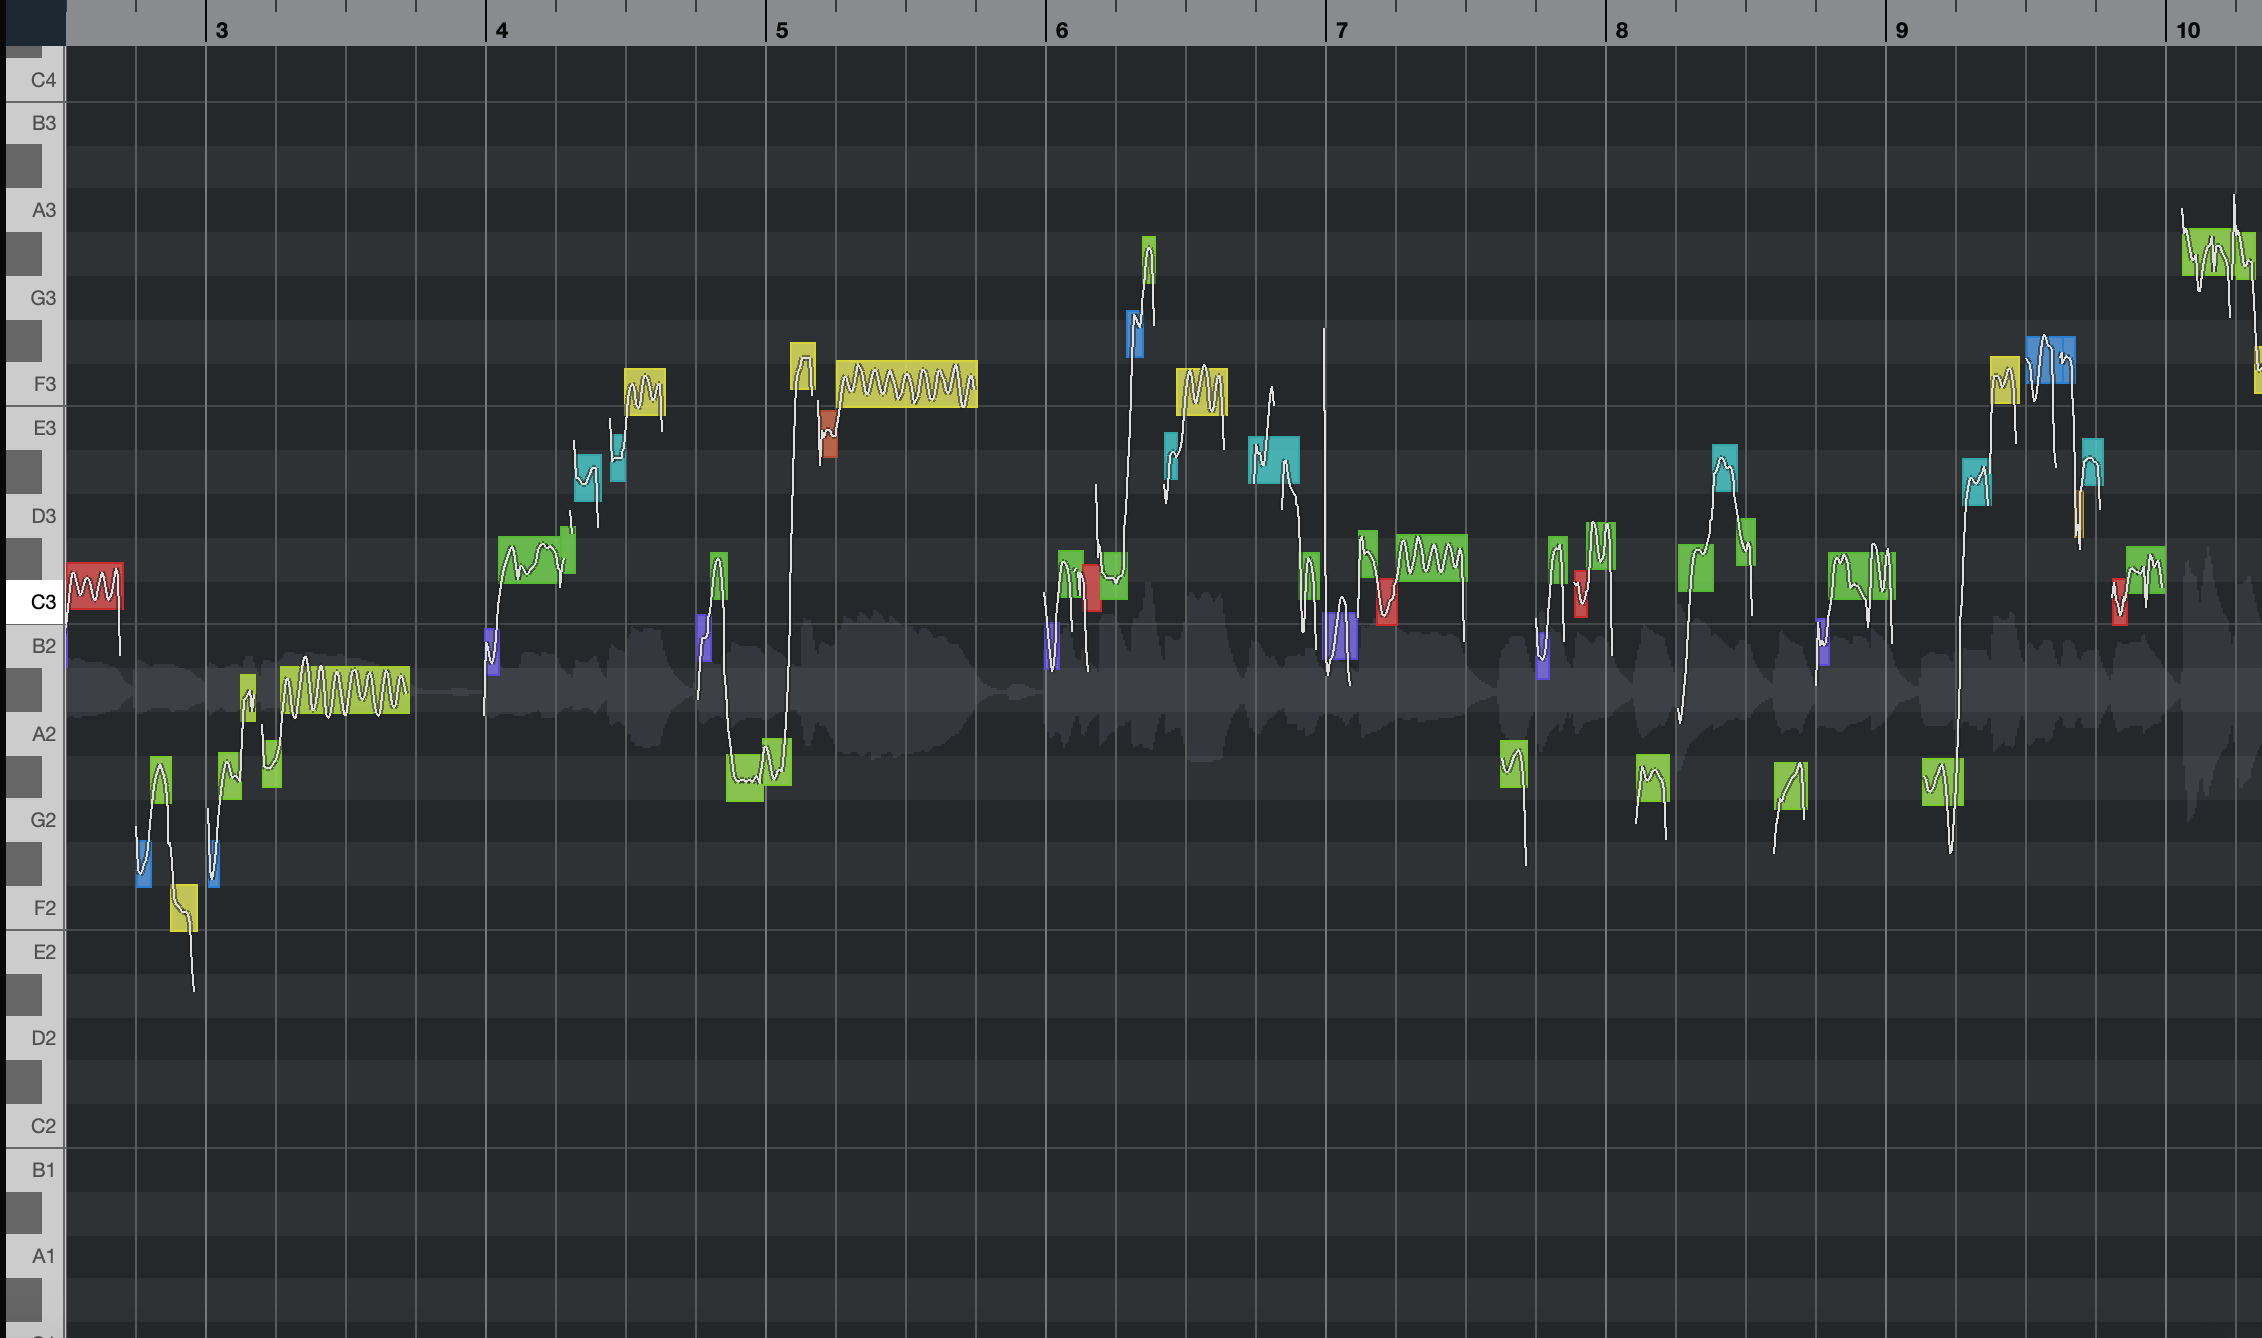The image size is (2262, 1338).
Task: Select yellow F2 segment before bar 3
Action: [184, 908]
